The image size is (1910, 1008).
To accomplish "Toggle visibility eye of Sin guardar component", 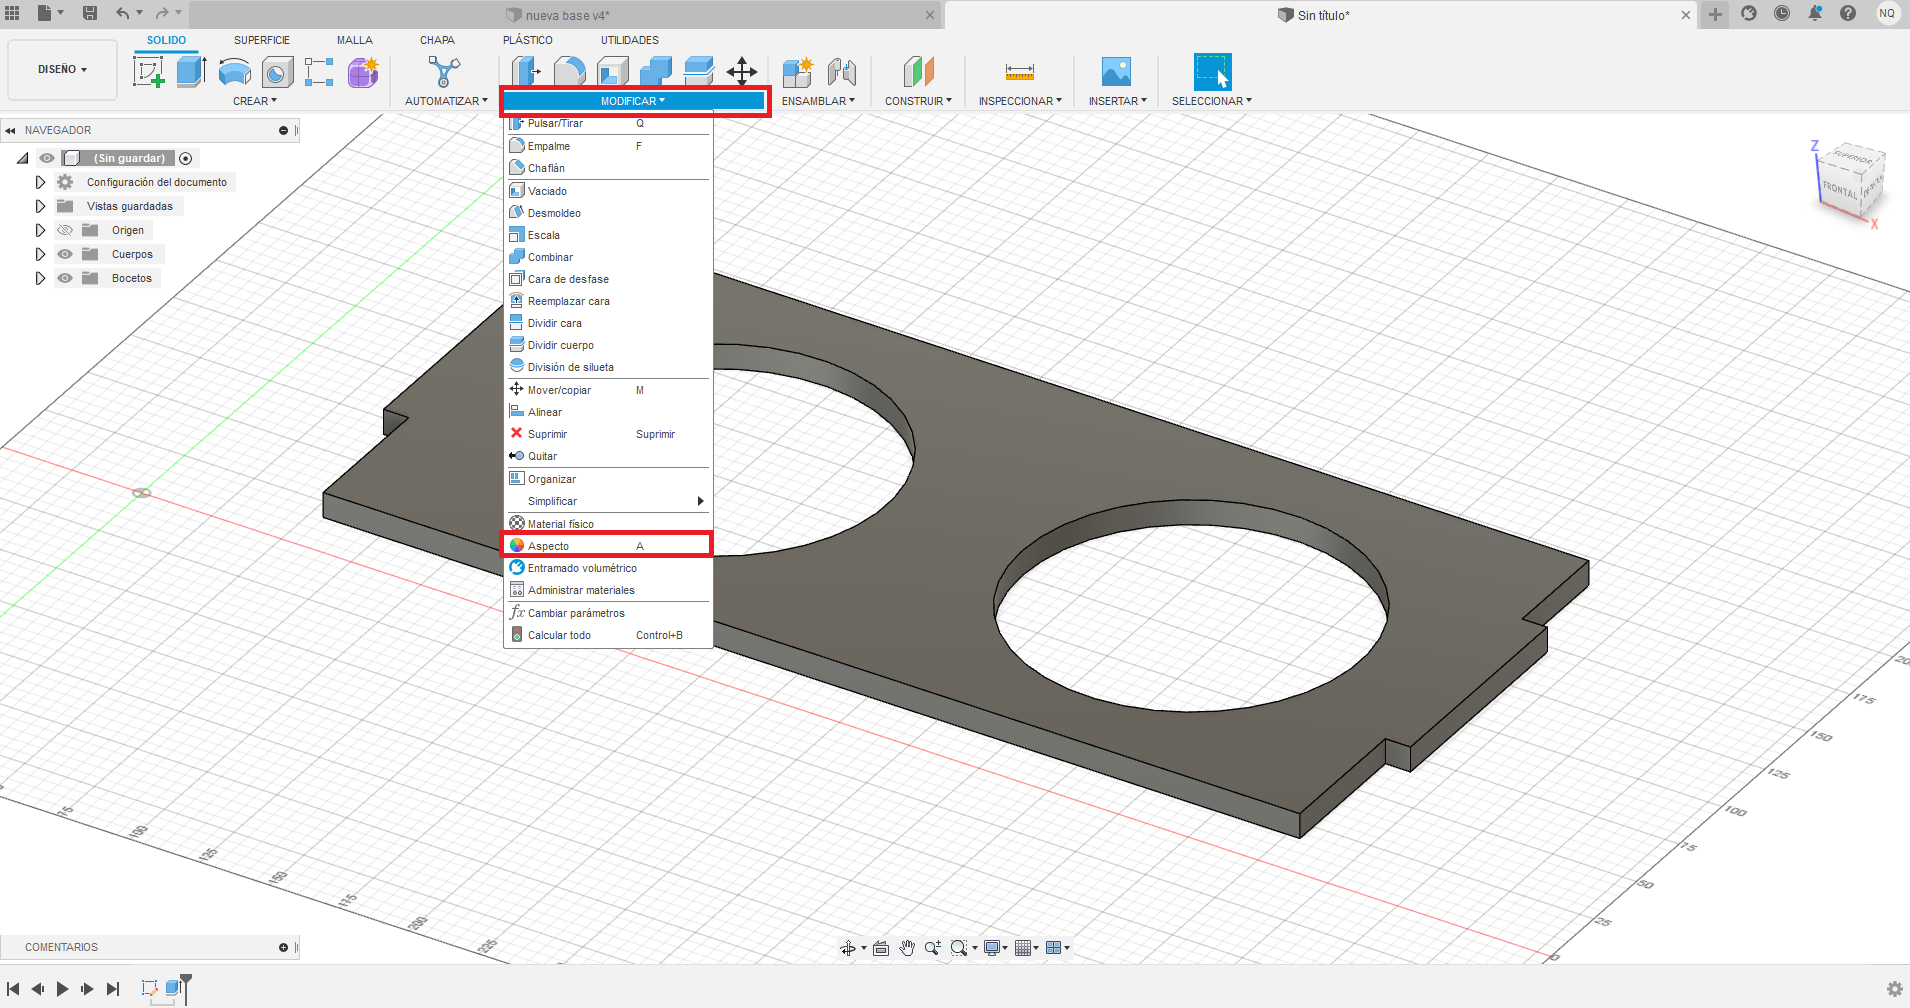I will pyautogui.click(x=47, y=158).
